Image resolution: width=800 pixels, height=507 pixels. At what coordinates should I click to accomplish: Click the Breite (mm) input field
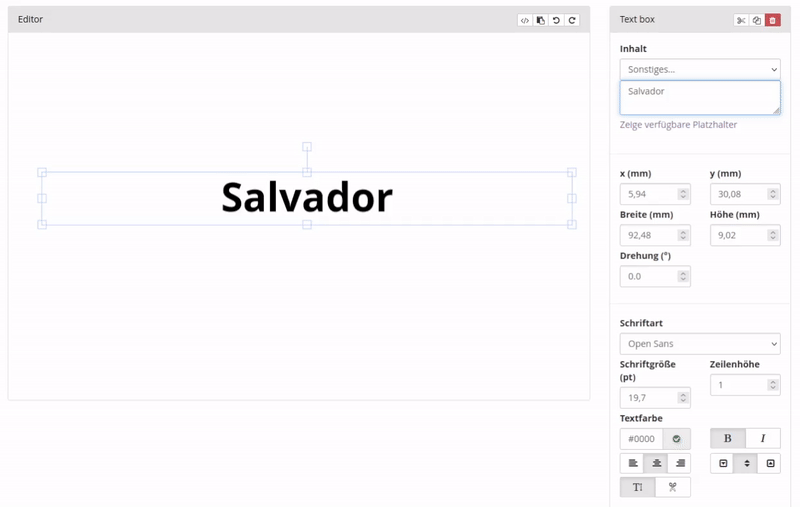(x=647, y=235)
